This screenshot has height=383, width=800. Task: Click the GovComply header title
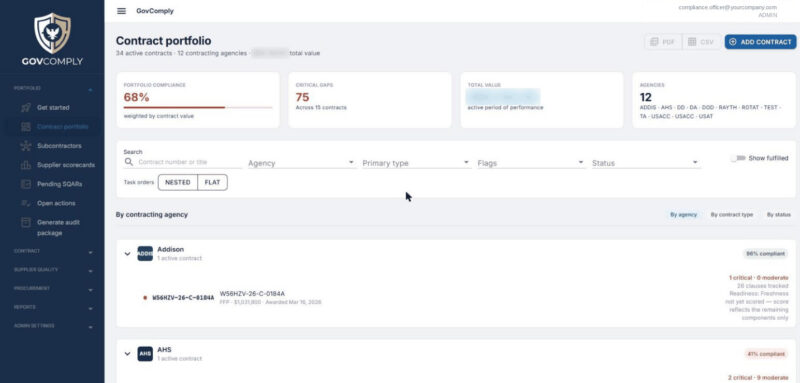155,11
